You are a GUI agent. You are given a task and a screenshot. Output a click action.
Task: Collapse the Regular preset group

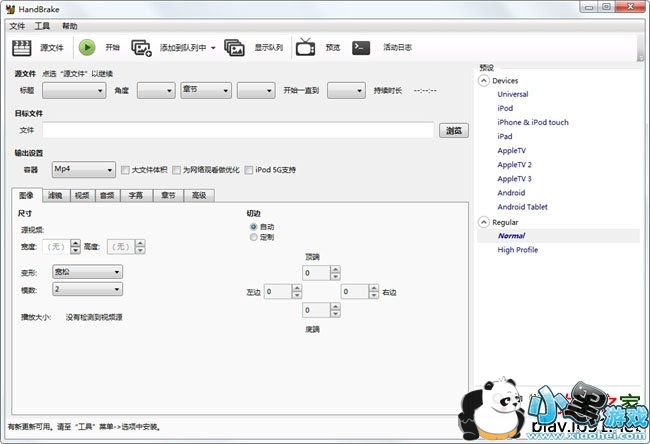click(483, 222)
